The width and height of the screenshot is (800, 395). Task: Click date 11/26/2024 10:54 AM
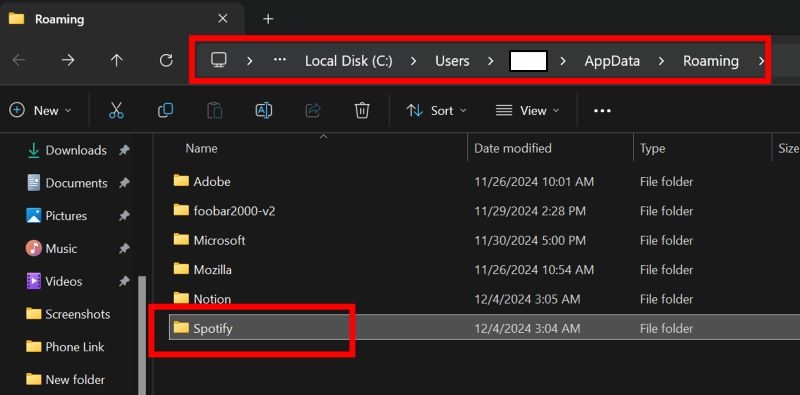[x=534, y=269]
